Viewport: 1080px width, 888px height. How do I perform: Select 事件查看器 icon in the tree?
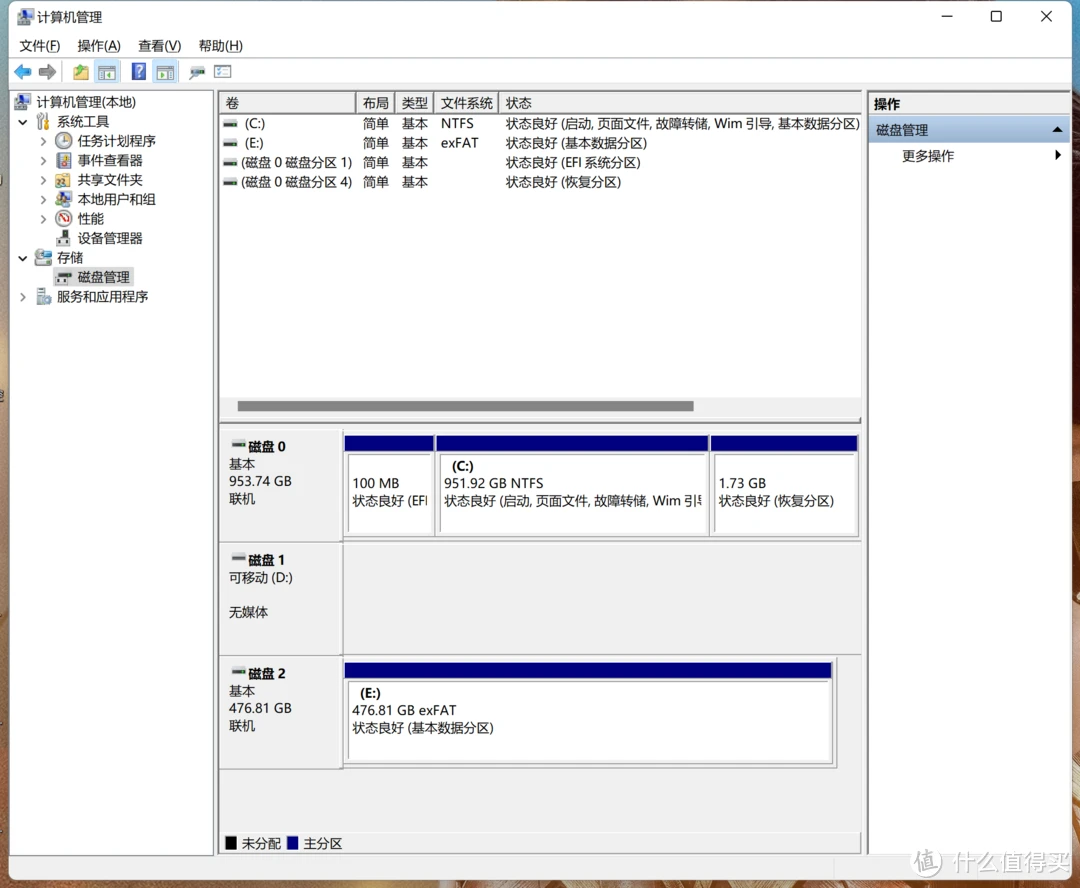[64, 161]
